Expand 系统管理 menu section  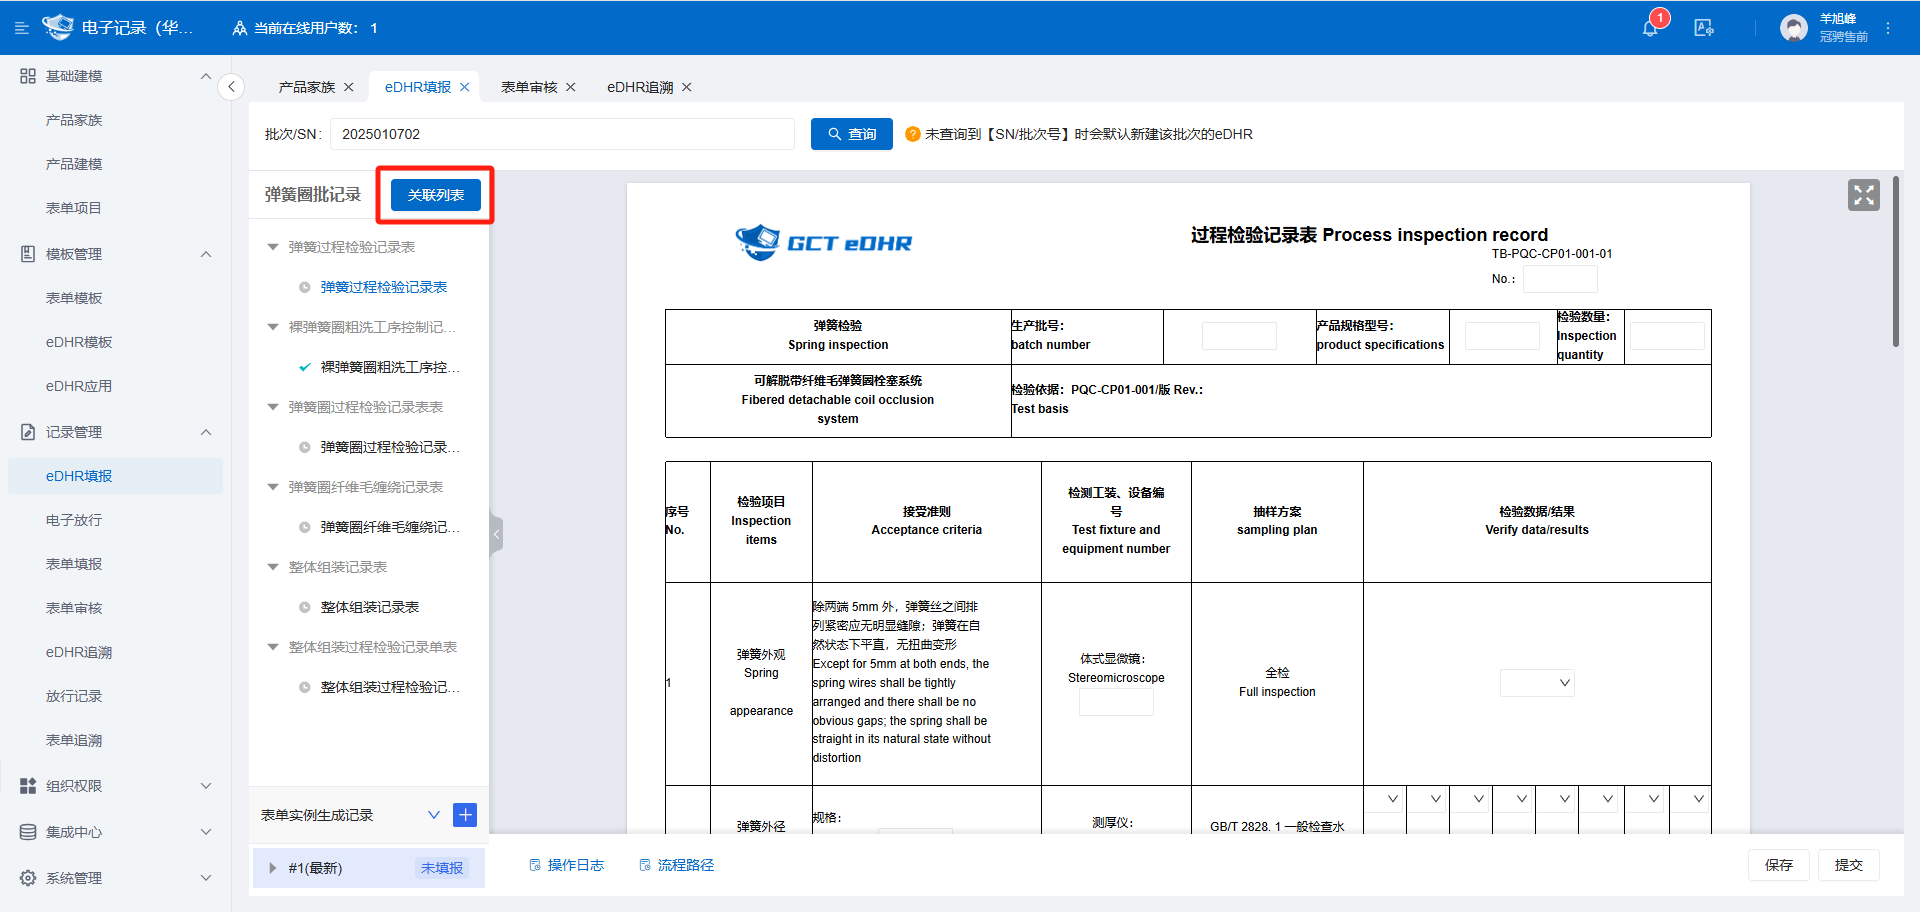coord(116,878)
